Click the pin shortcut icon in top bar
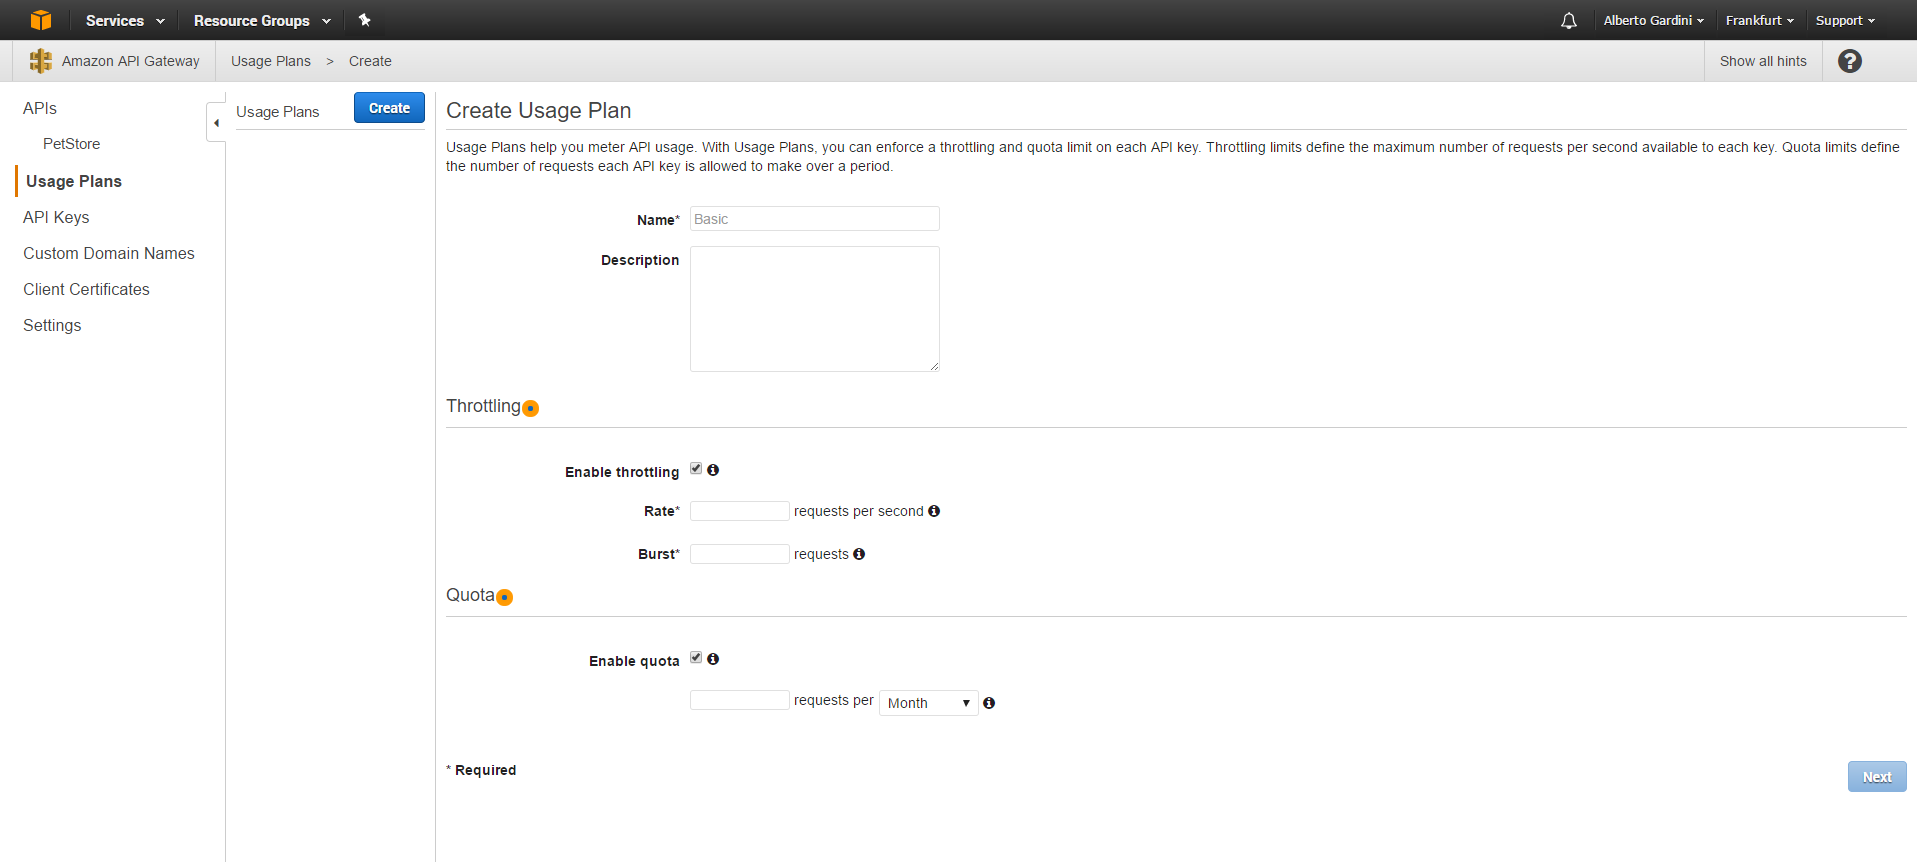The width and height of the screenshot is (1917, 862). [x=365, y=20]
